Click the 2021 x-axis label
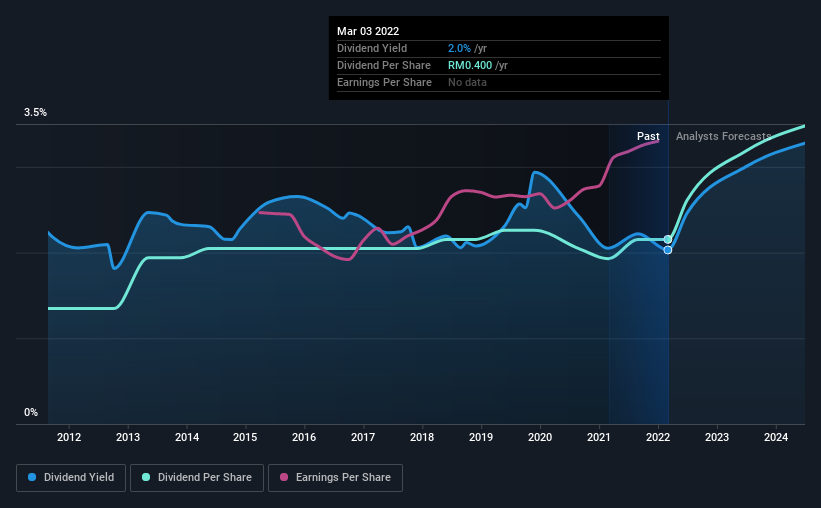Image resolution: width=821 pixels, height=508 pixels. [598, 437]
